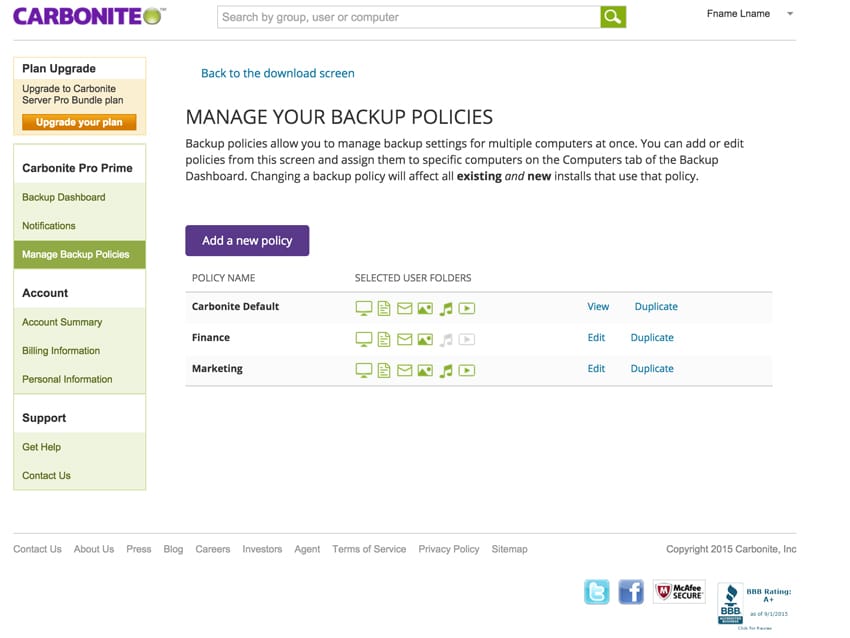Open Personal Information in sidebar
The image size is (850, 638).
click(67, 379)
